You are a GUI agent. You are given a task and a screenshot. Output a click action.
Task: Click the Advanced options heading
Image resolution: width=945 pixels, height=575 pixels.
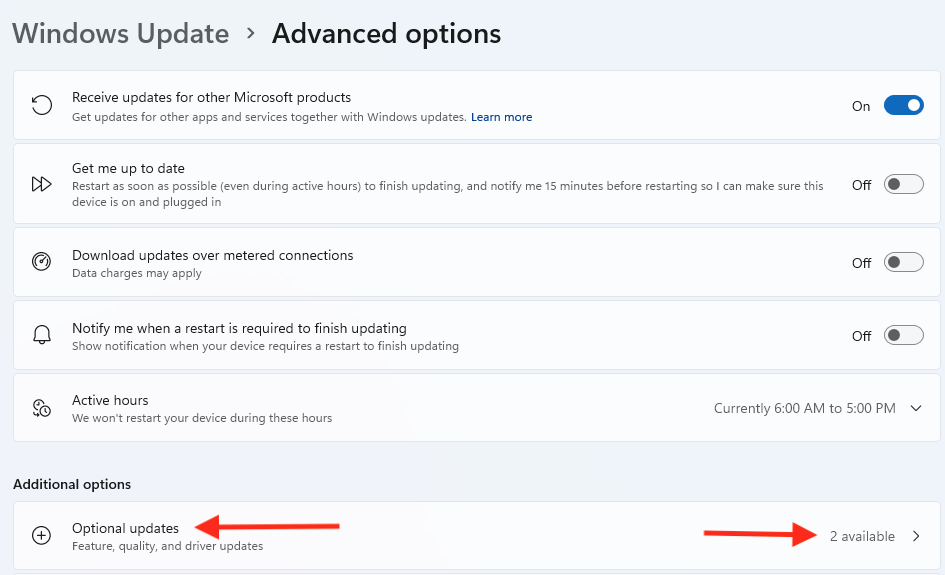click(x=386, y=33)
